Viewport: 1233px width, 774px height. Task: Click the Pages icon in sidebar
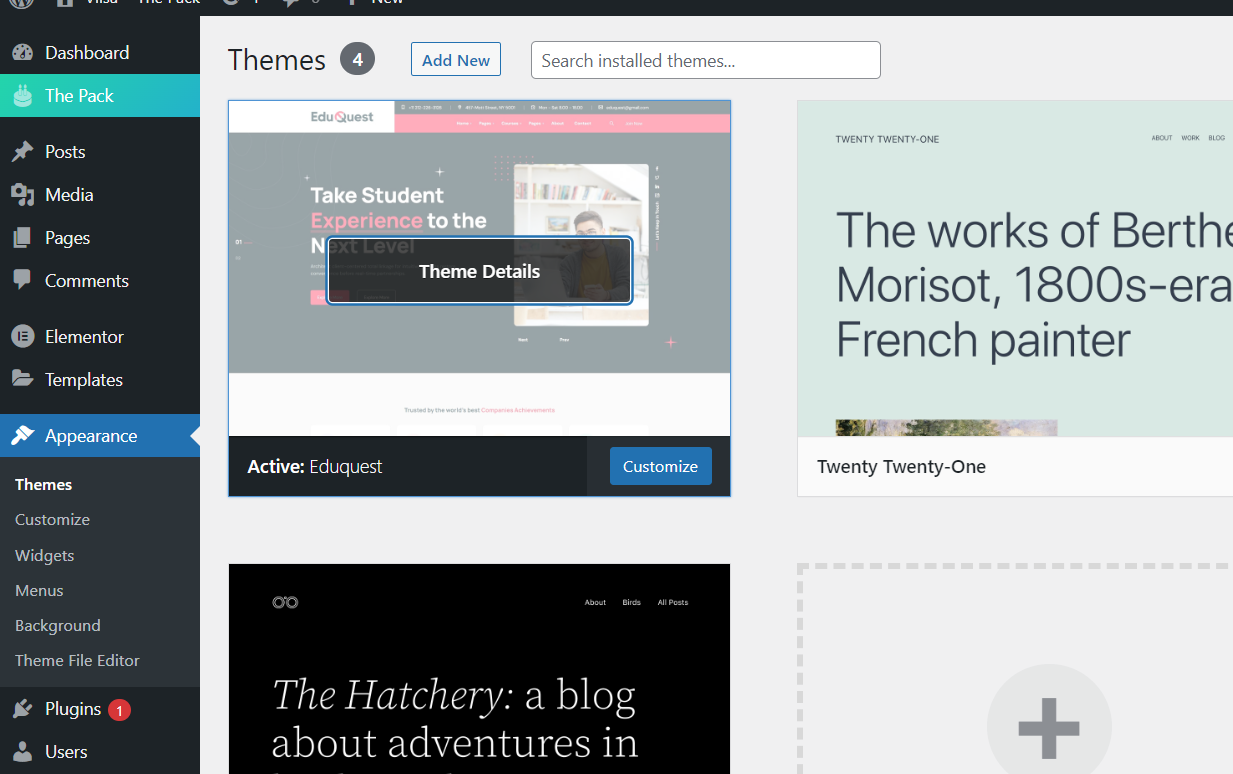(22, 238)
